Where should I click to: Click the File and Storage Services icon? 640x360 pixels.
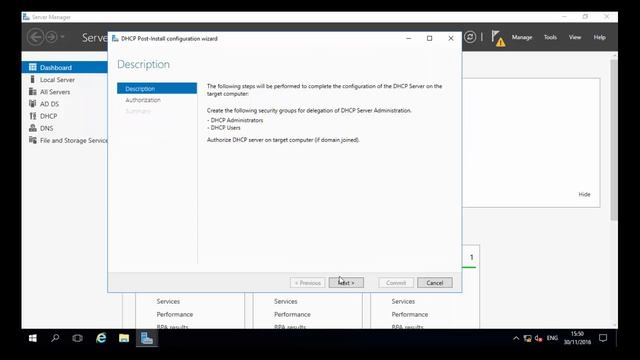[33, 140]
